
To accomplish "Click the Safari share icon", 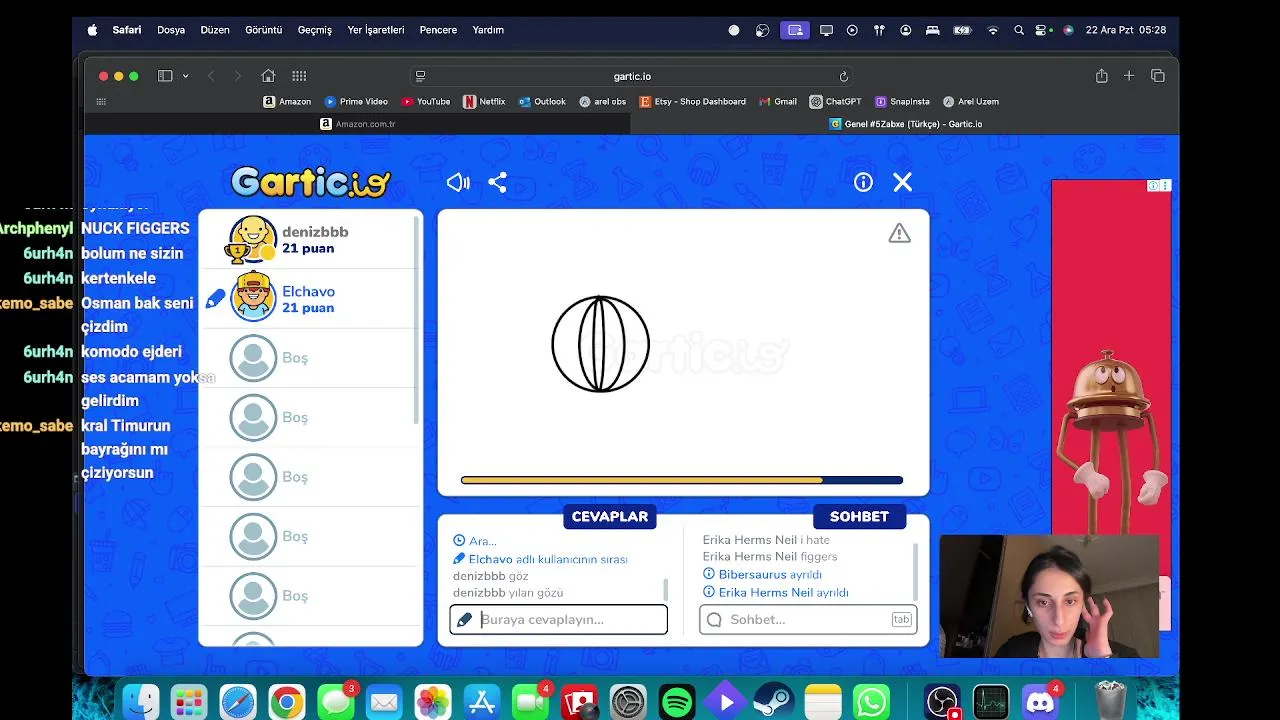I will click(x=1101, y=76).
